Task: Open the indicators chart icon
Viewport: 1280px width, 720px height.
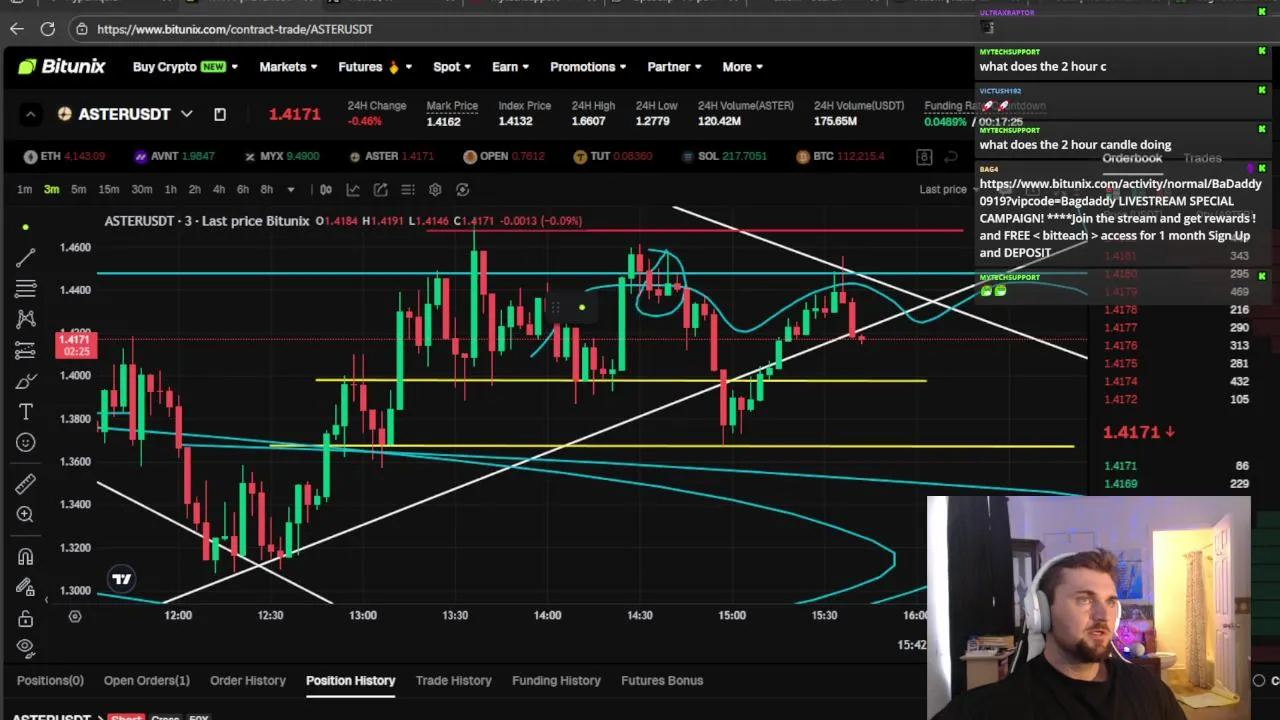Action: click(x=353, y=189)
